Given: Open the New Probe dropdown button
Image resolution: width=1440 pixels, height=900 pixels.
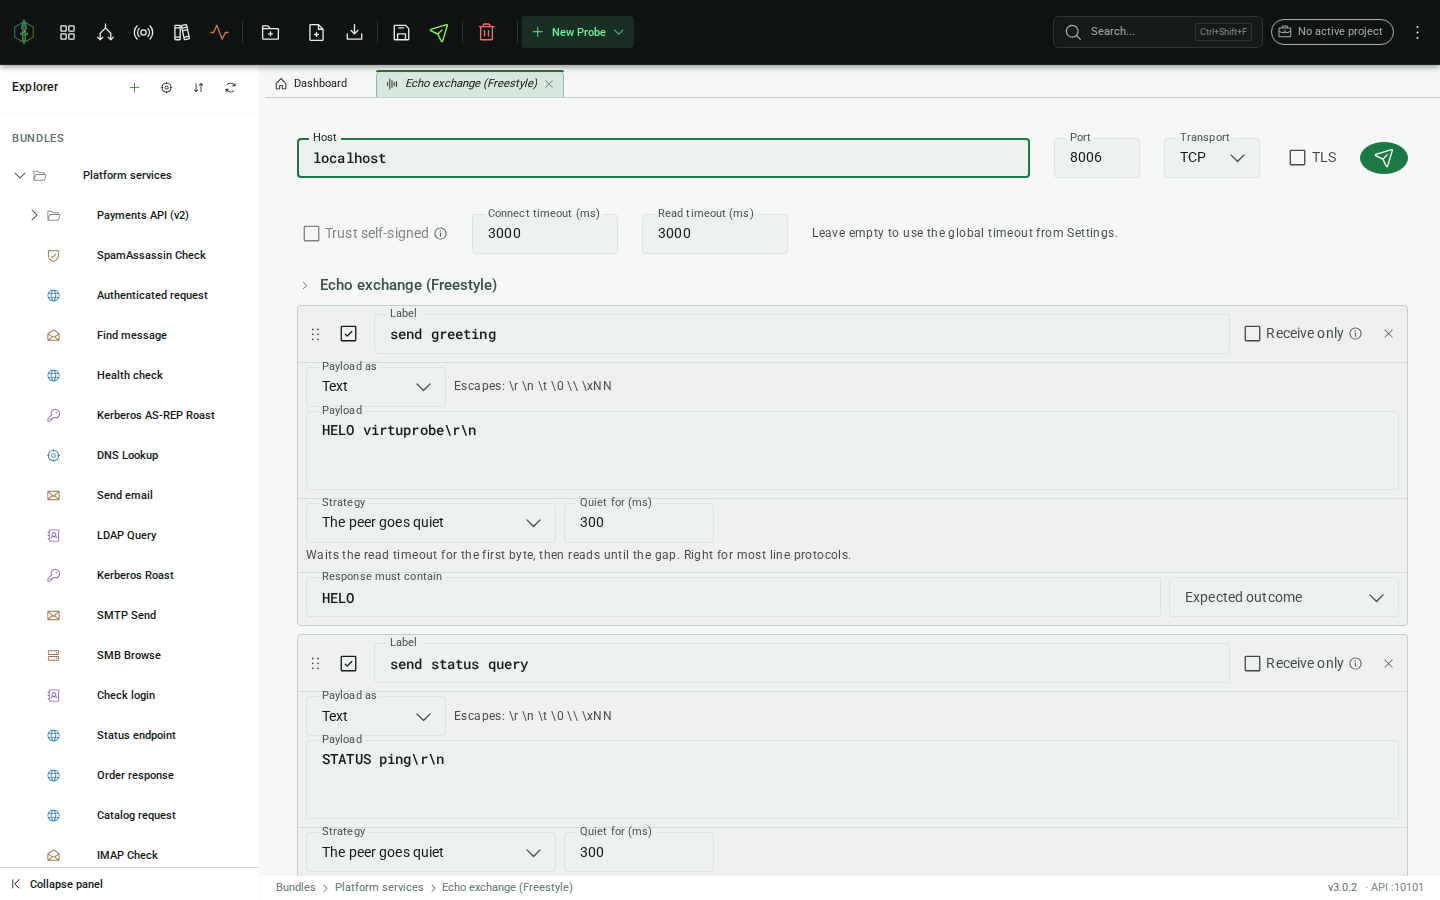Looking at the screenshot, I should coord(578,32).
